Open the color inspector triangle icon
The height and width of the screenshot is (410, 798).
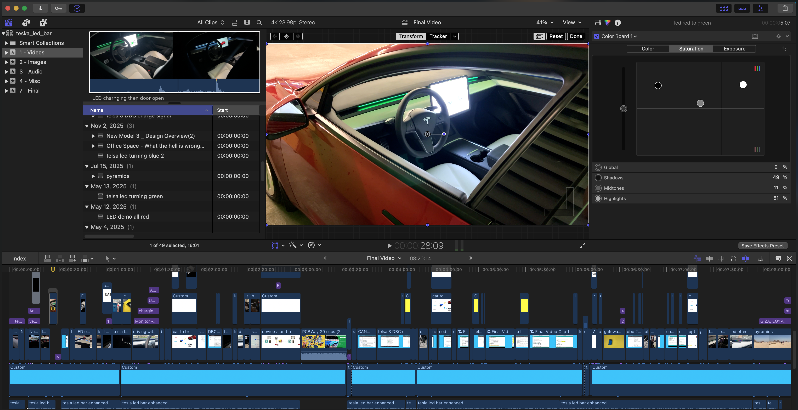[608, 22]
